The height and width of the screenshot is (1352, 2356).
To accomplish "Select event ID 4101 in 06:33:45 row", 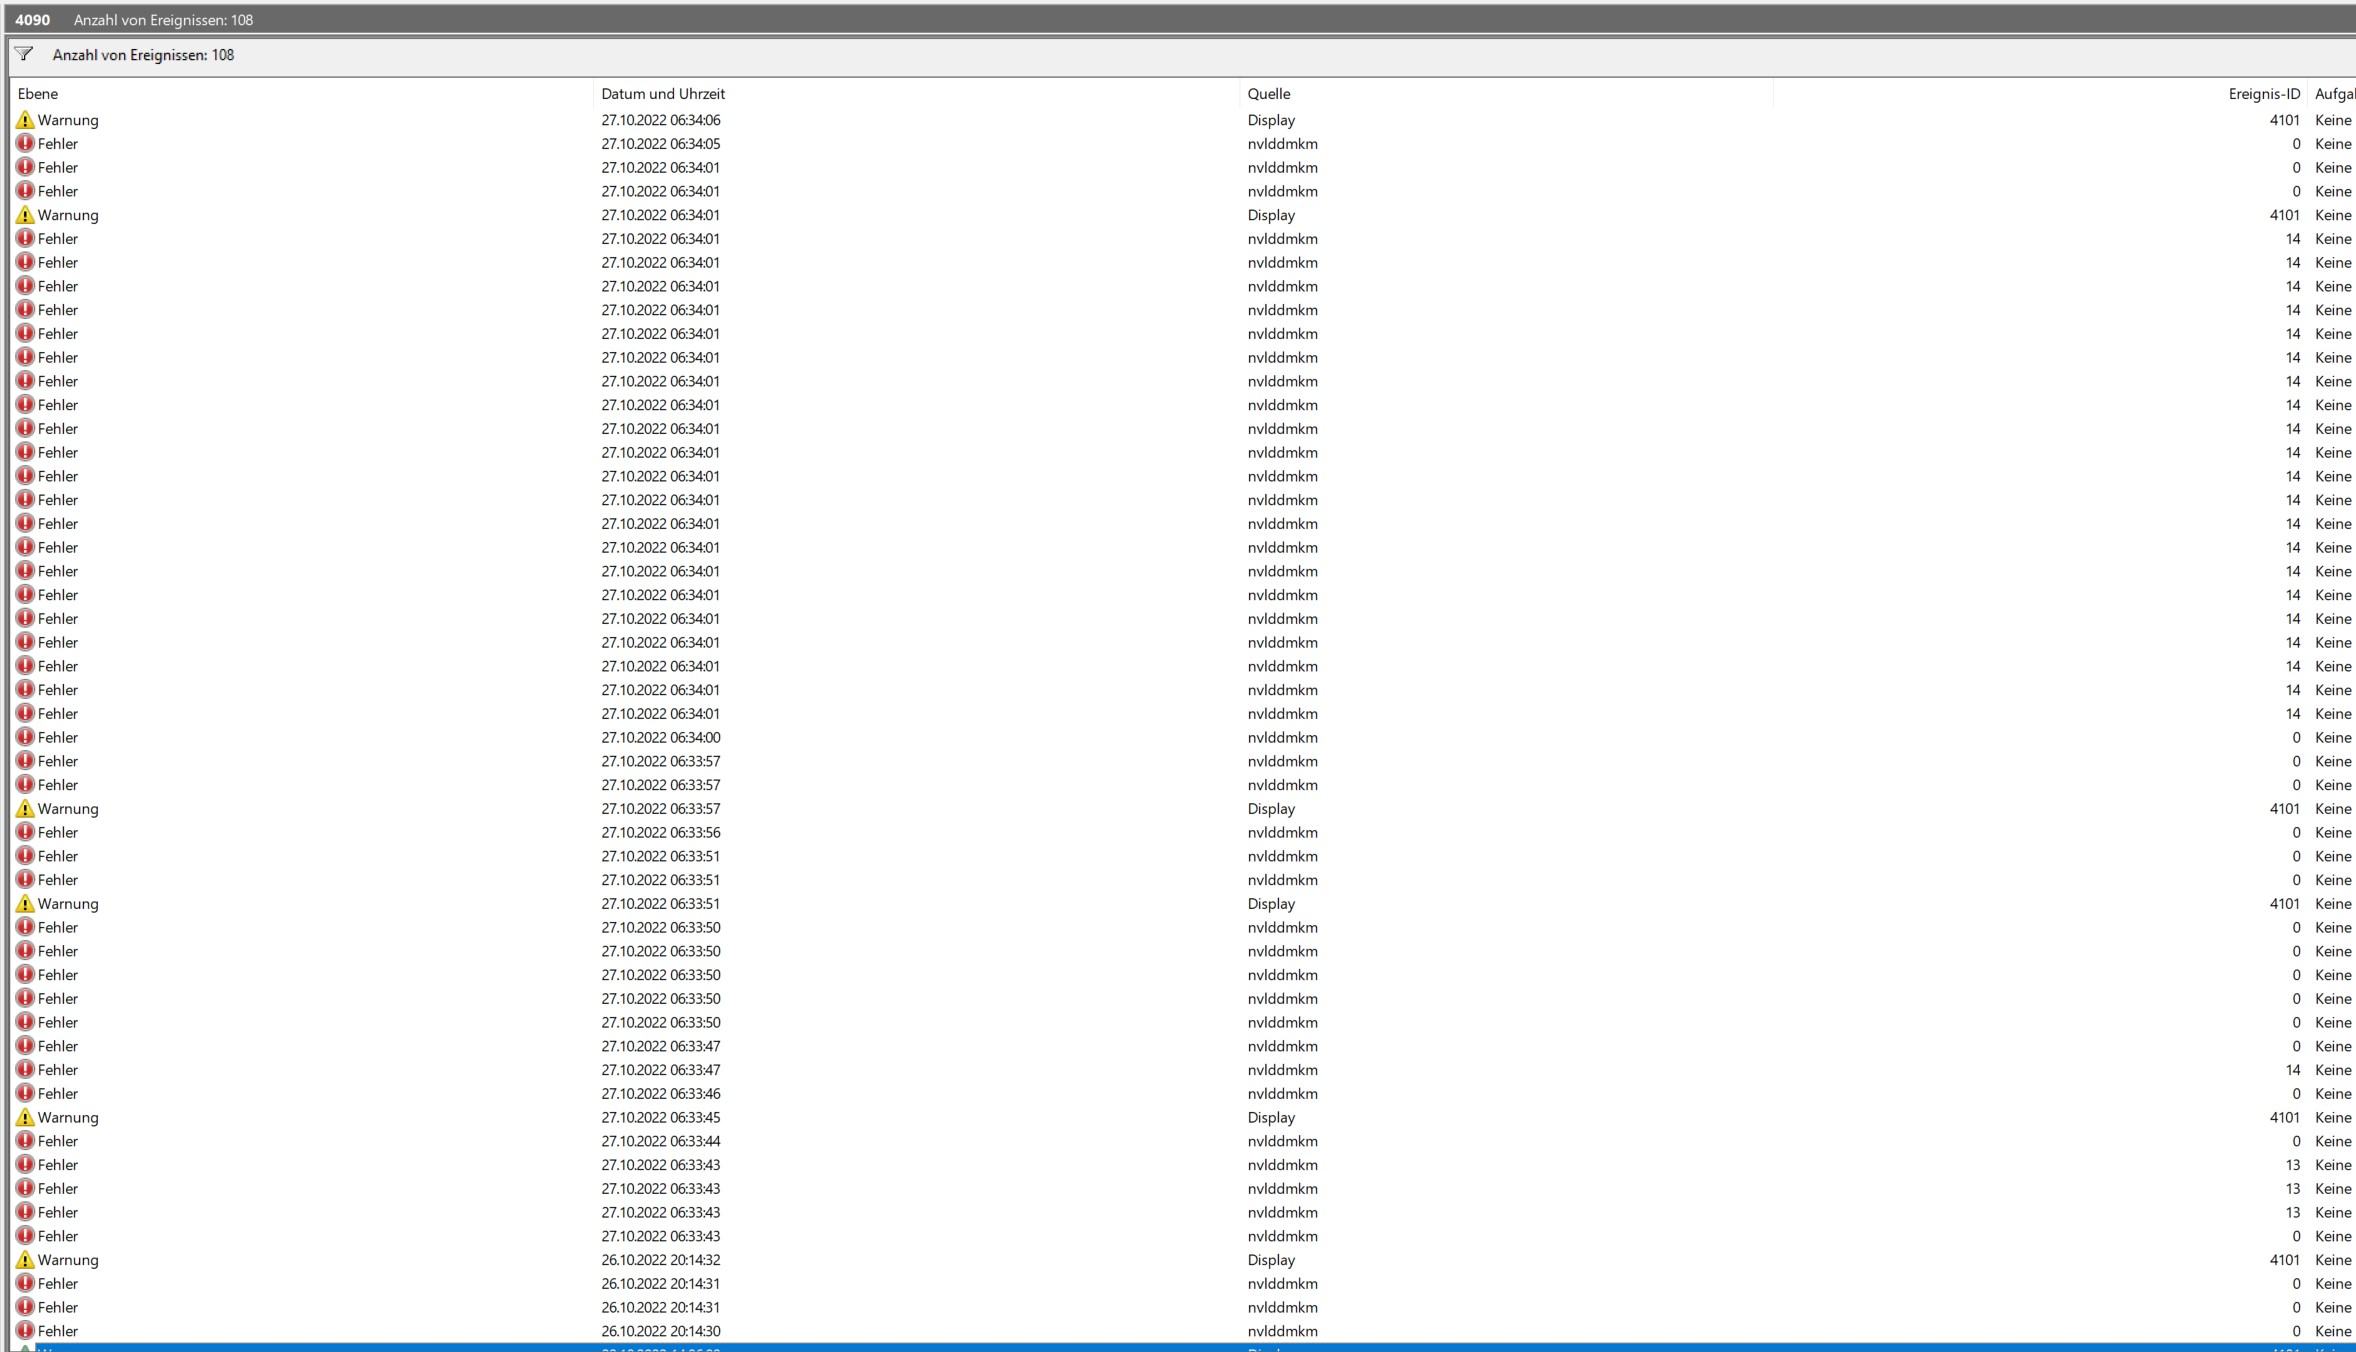I will (2284, 1118).
